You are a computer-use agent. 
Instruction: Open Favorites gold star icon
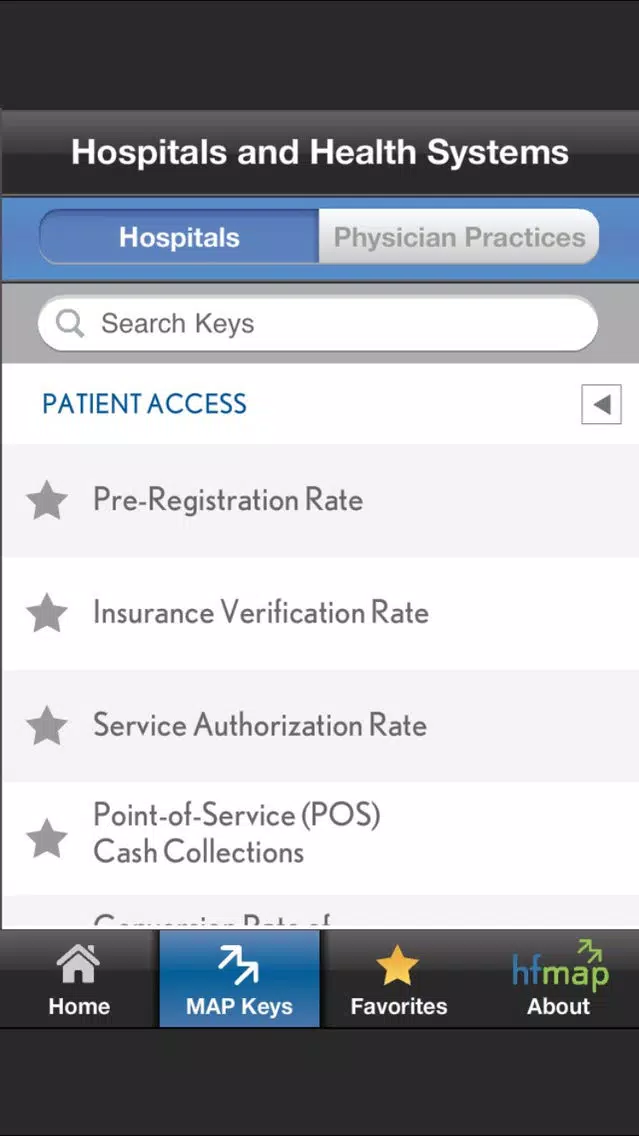click(398, 965)
